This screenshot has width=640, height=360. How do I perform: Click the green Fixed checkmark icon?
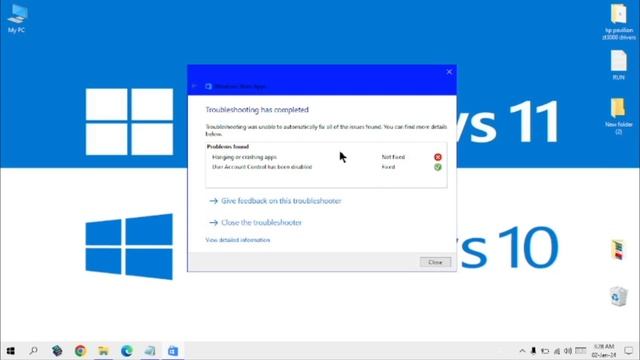[x=438, y=167]
